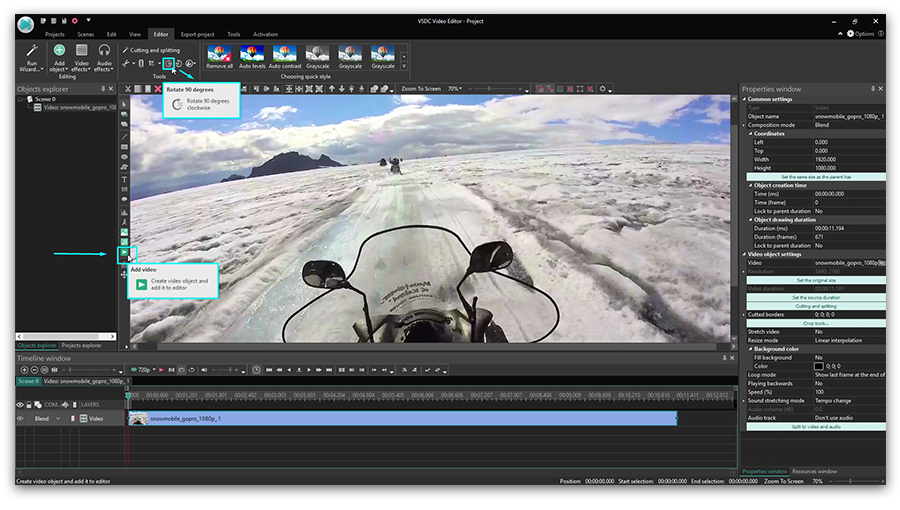Toggle visibility eye of Video layer
900x510 pixels.
(x=20, y=419)
